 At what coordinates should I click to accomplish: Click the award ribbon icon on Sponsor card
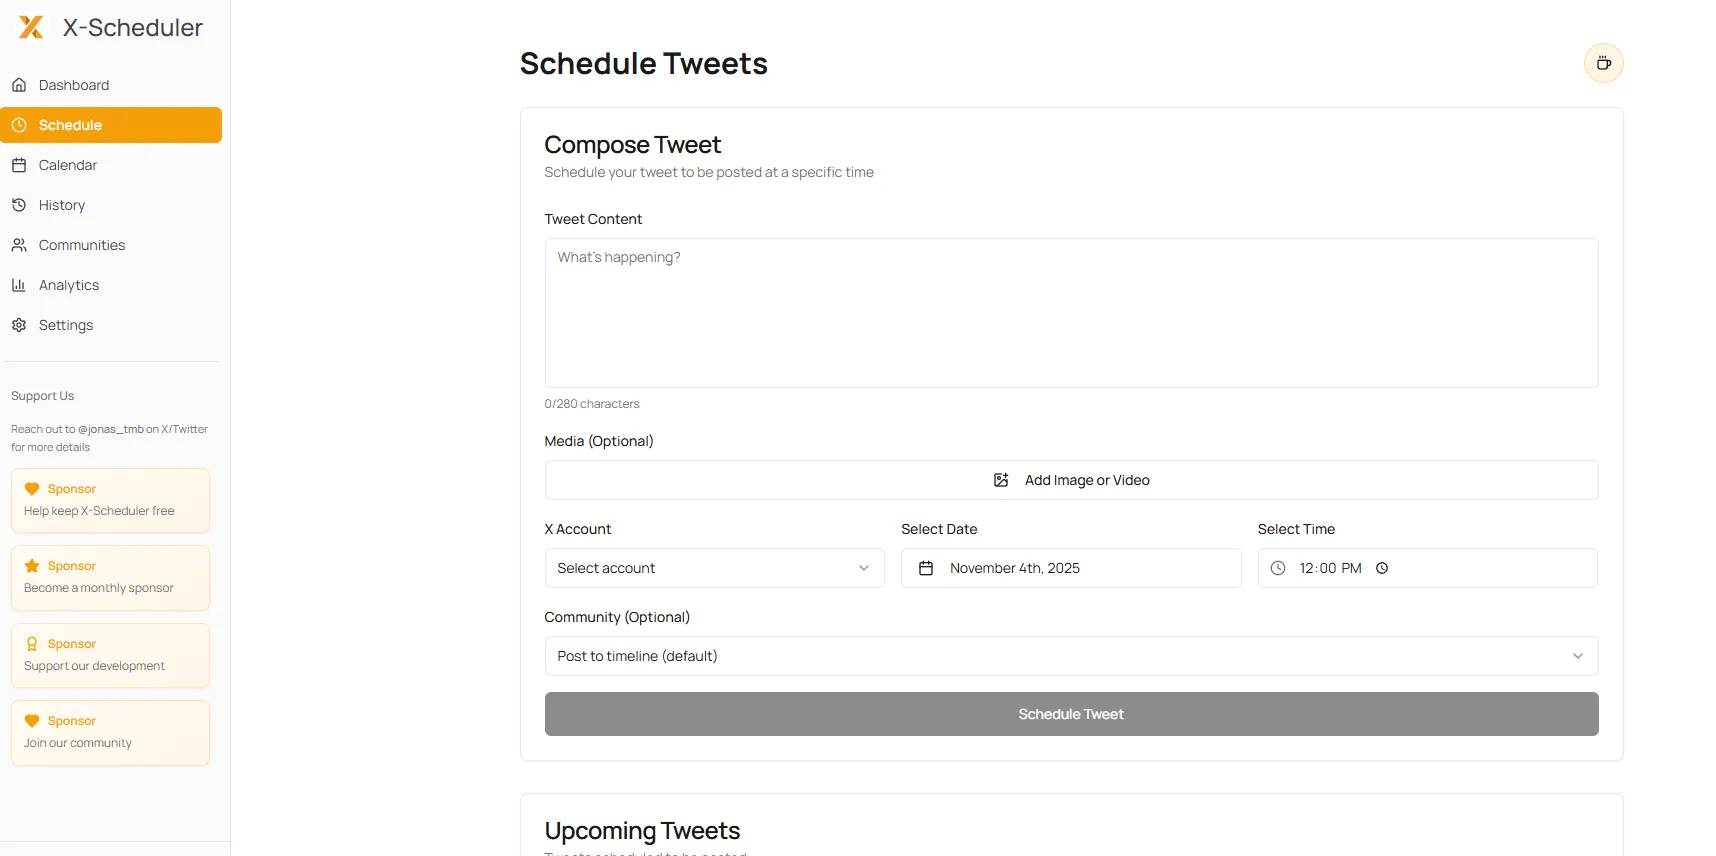32,644
